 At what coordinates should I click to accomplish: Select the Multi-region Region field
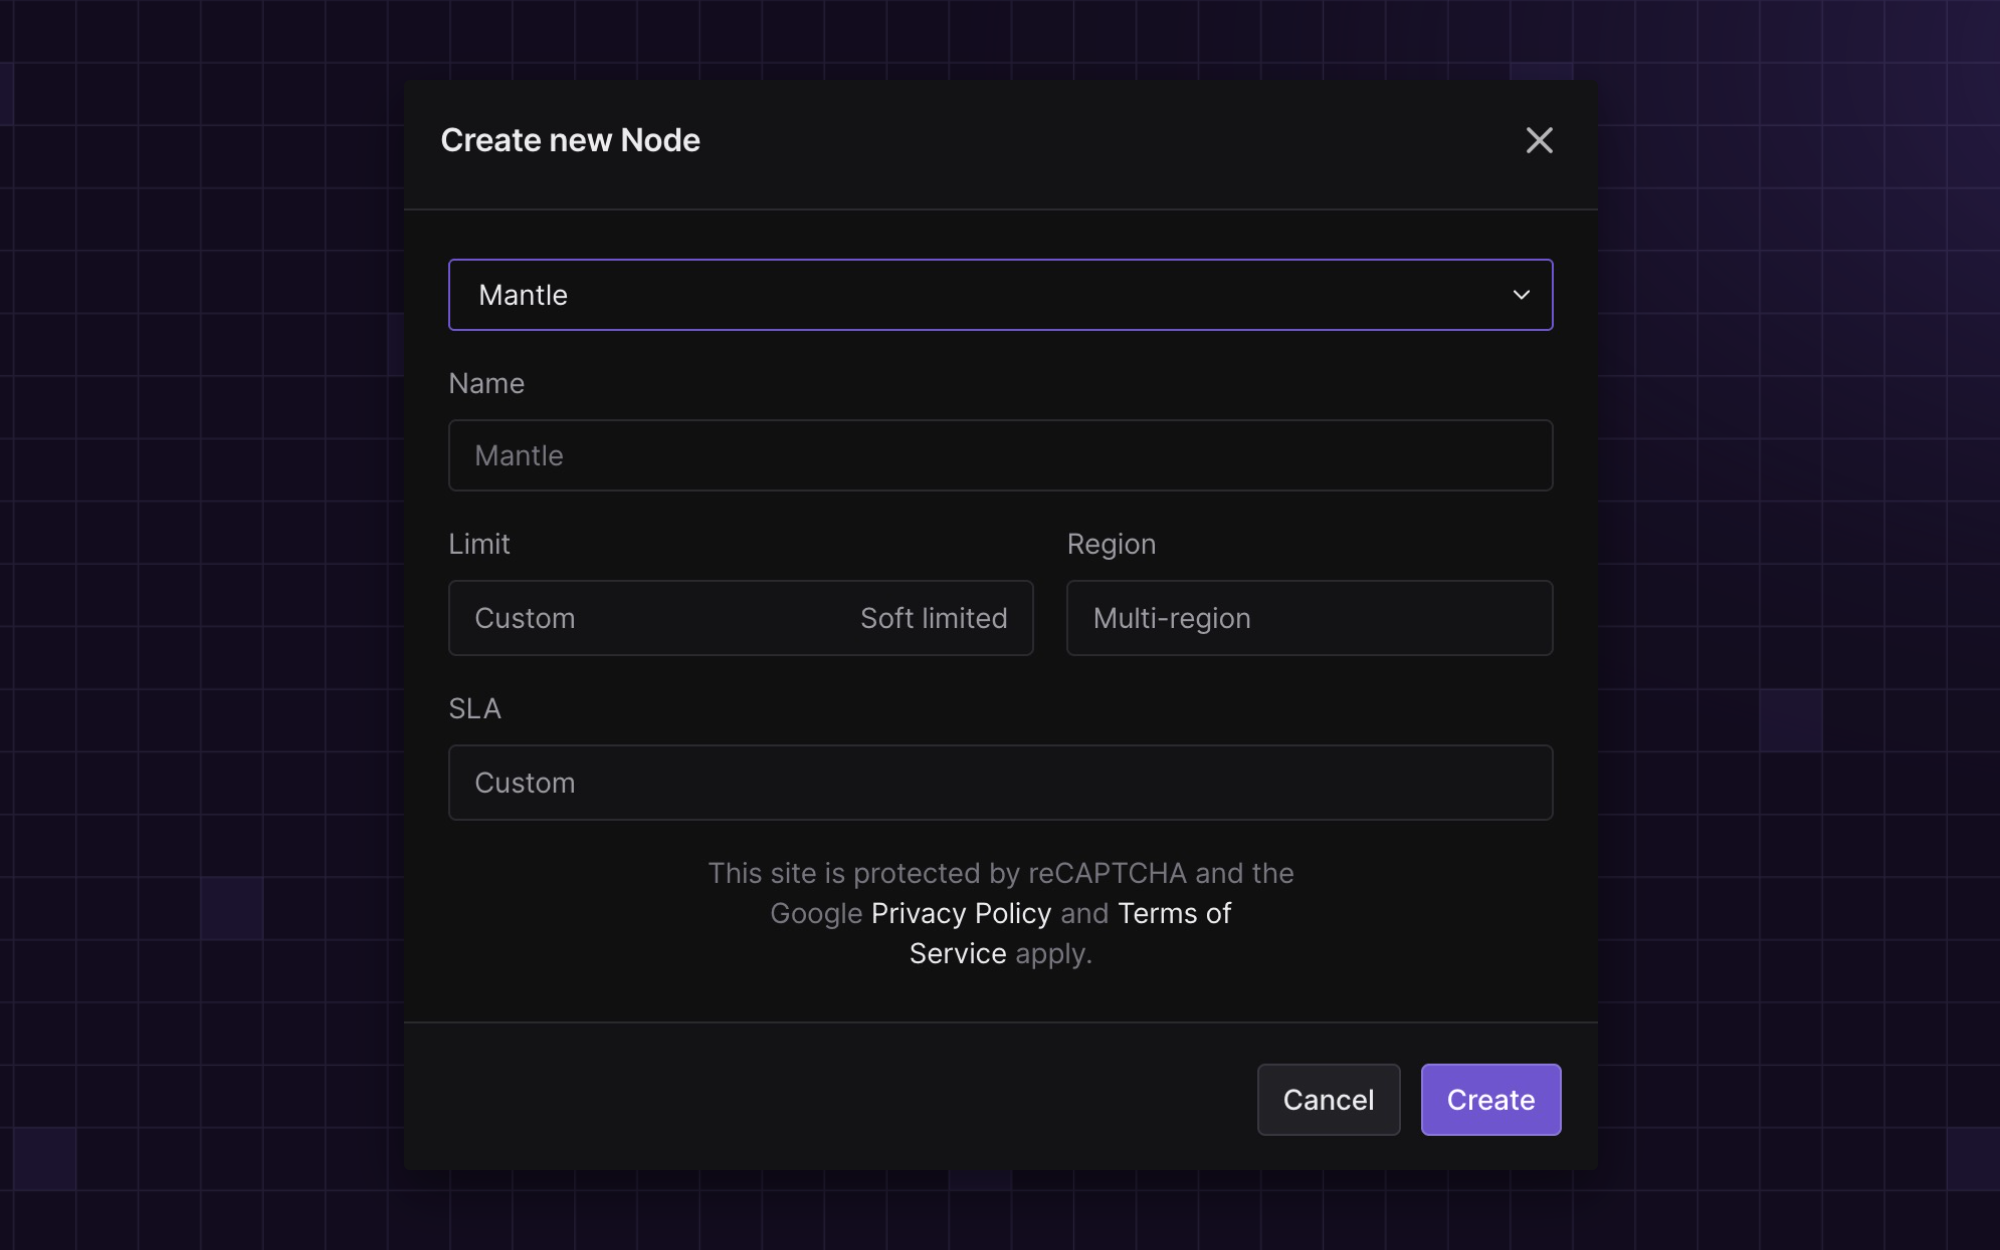tap(1309, 618)
